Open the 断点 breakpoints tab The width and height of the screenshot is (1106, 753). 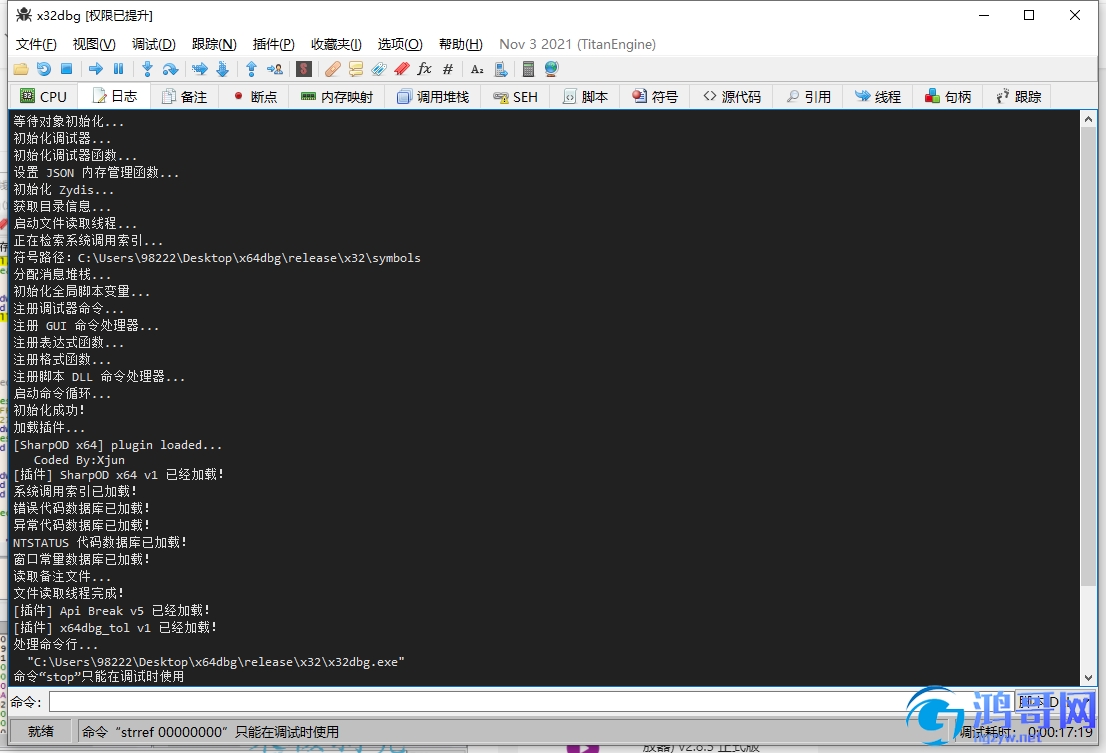click(255, 97)
